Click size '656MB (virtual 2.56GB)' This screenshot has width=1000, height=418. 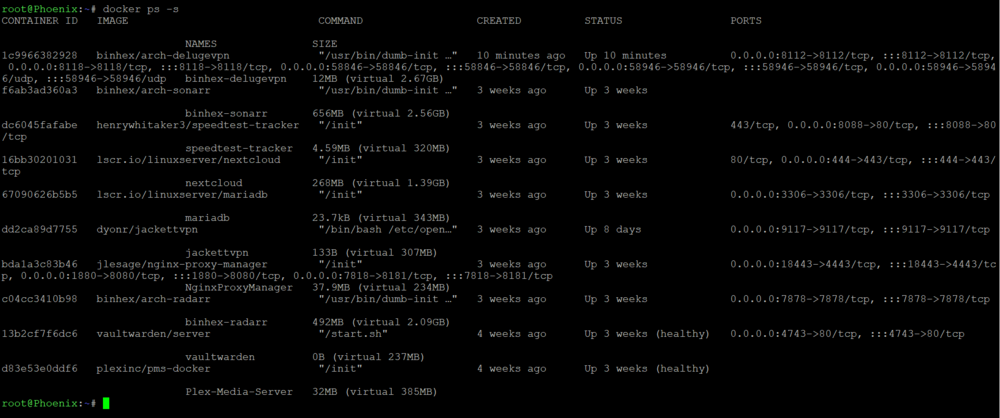point(381,114)
